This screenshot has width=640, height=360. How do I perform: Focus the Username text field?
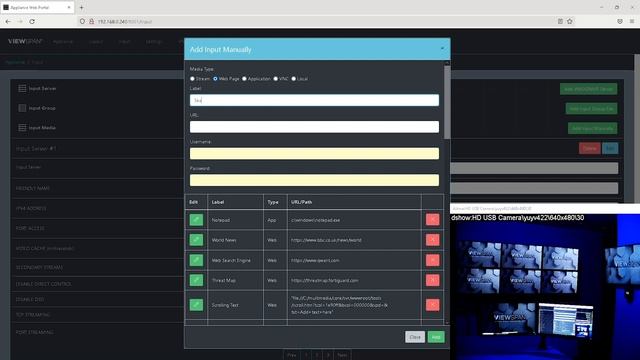314,153
